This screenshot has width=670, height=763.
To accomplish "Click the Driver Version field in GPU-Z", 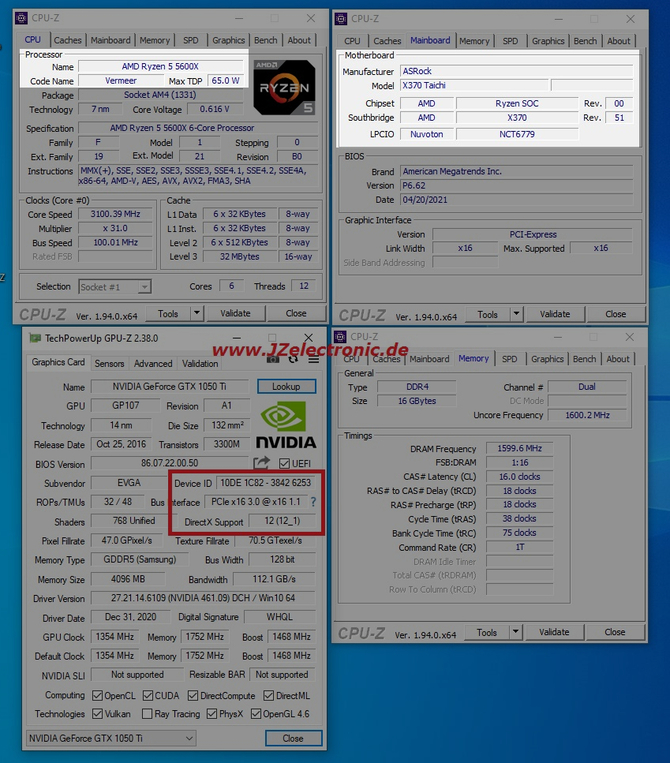I will tap(203, 598).
